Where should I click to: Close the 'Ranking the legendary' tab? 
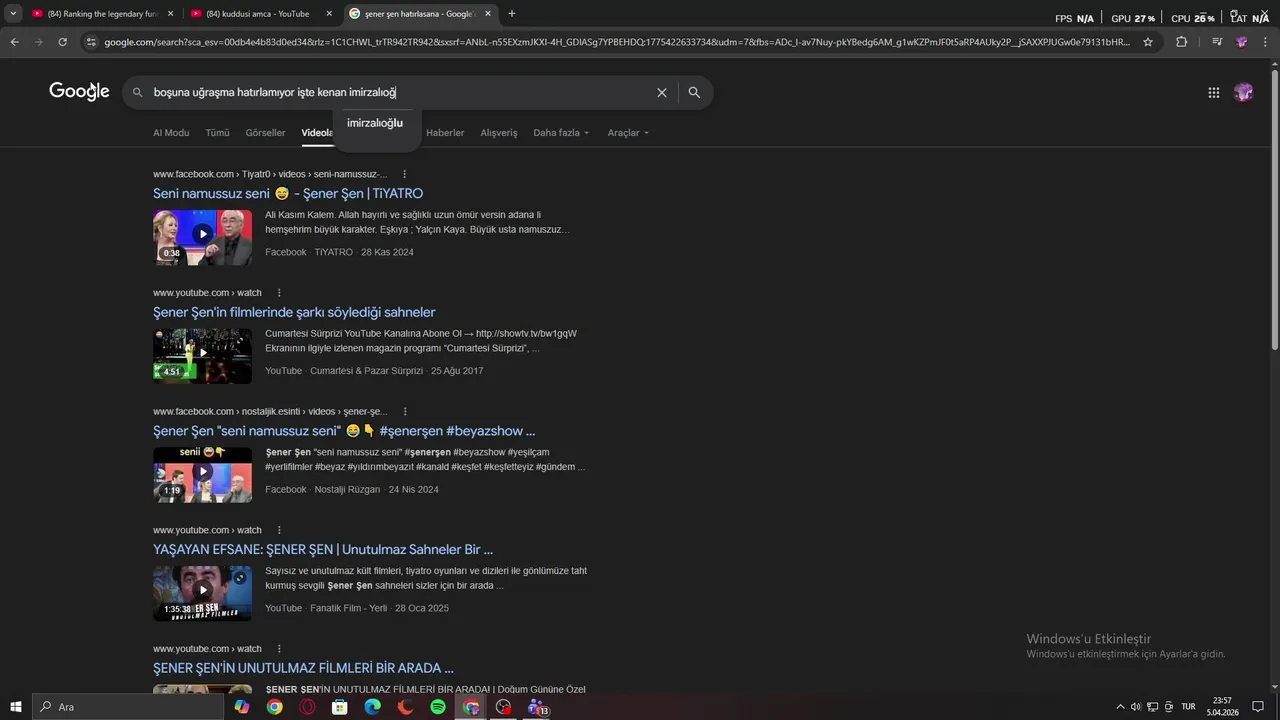click(170, 14)
